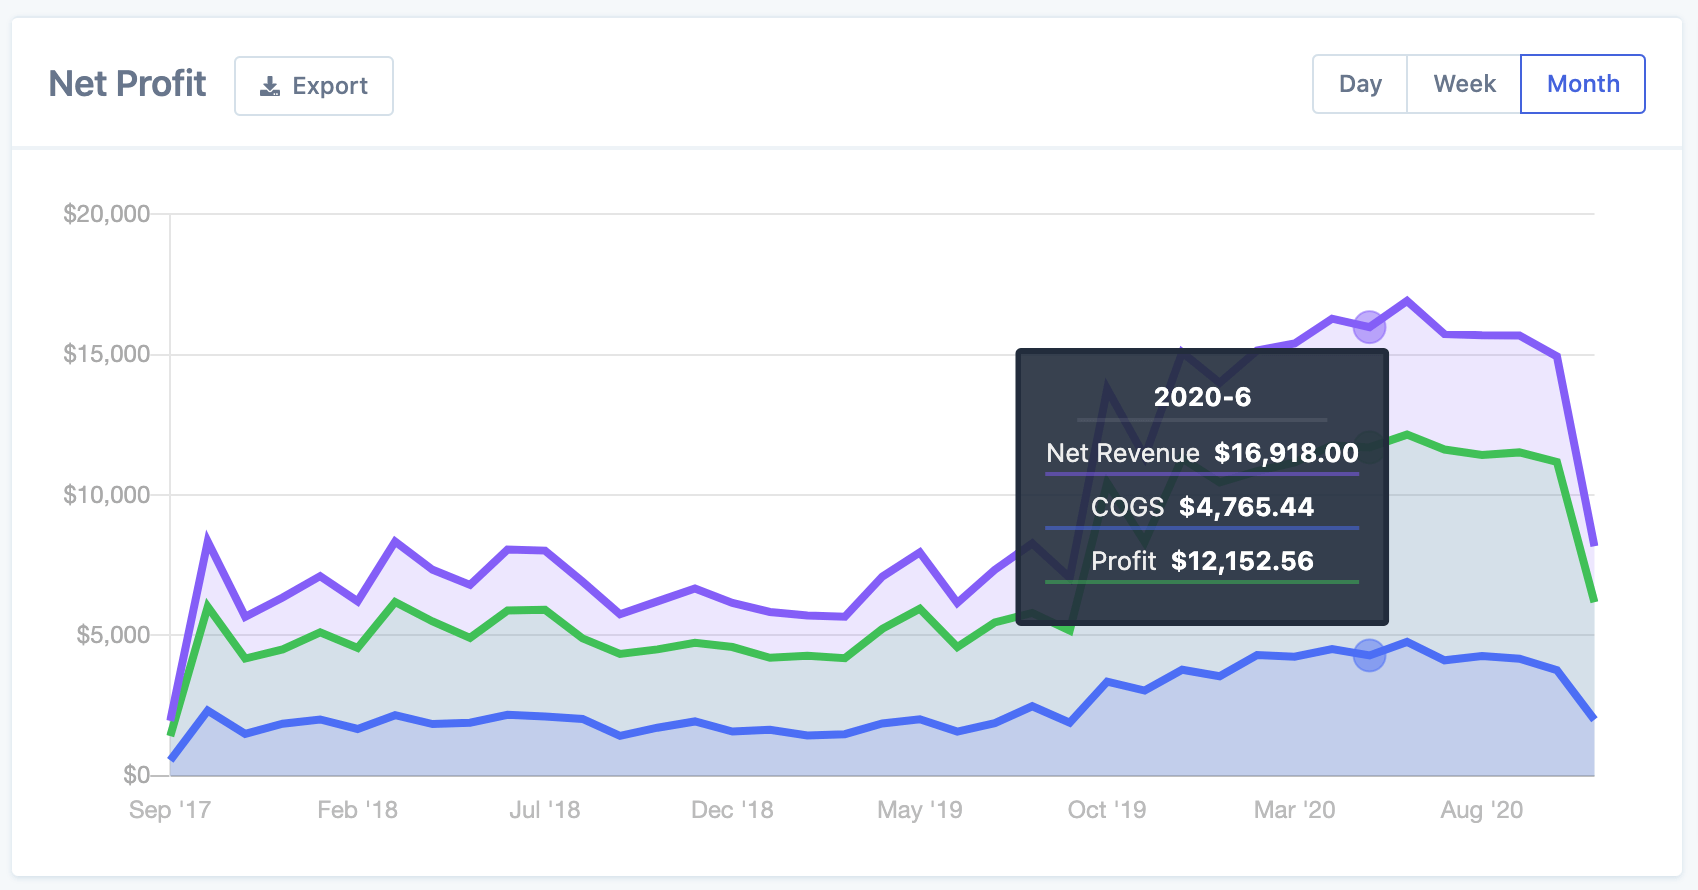Click Profit $12,152.56 row in tooltip
This screenshot has width=1698, height=890.
click(1202, 561)
